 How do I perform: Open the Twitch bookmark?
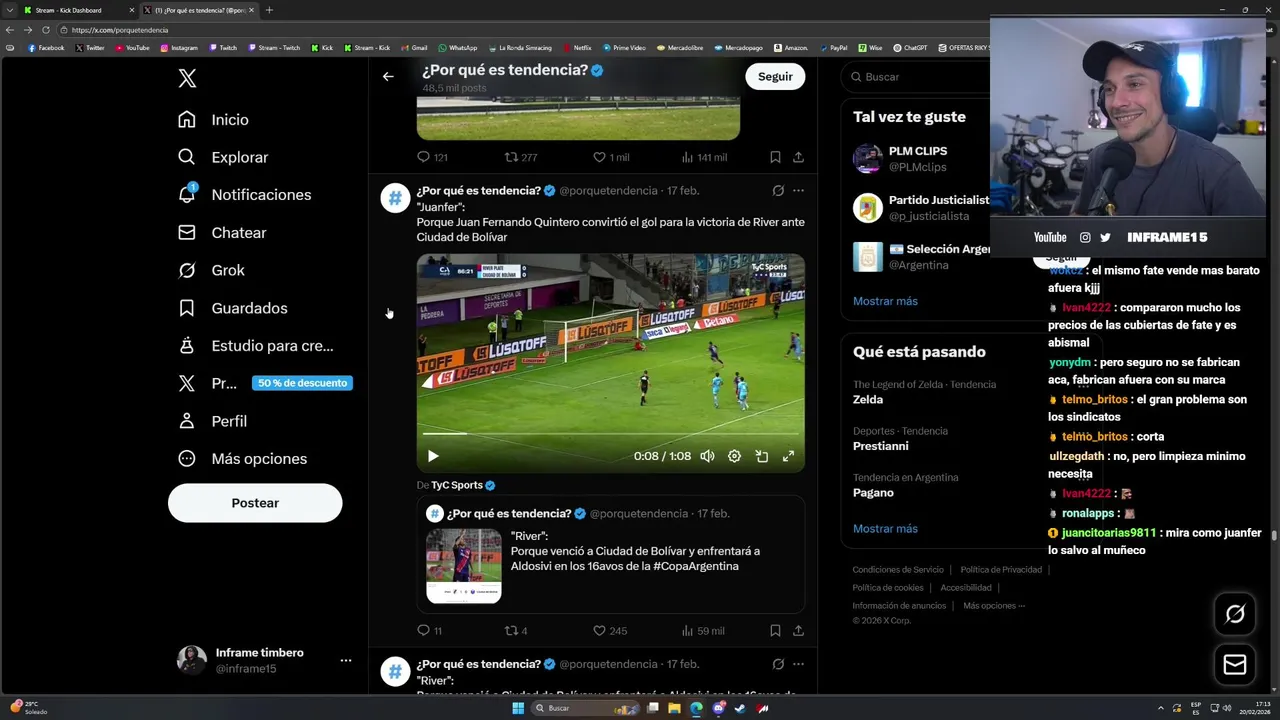[x=223, y=48]
